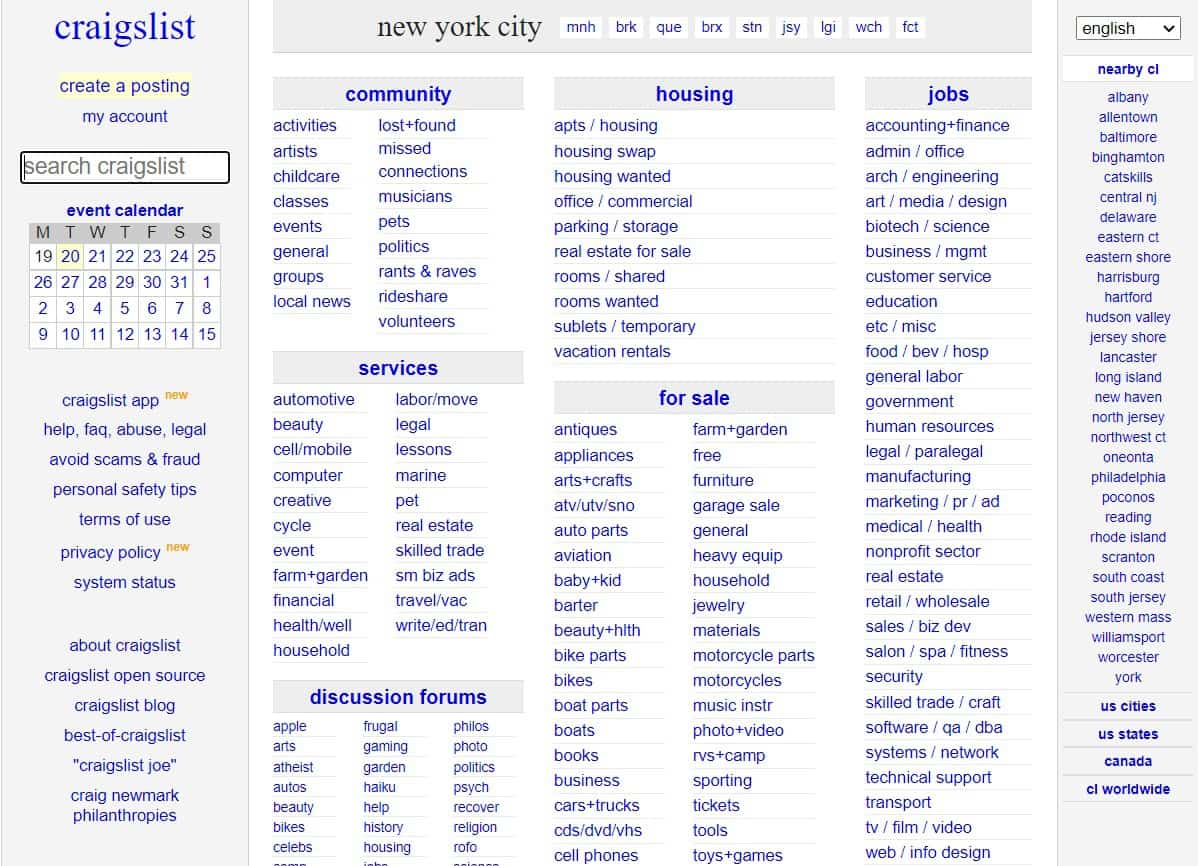Open avoid scams & fraud
Screen dimensions: 1198x866
tap(125, 459)
